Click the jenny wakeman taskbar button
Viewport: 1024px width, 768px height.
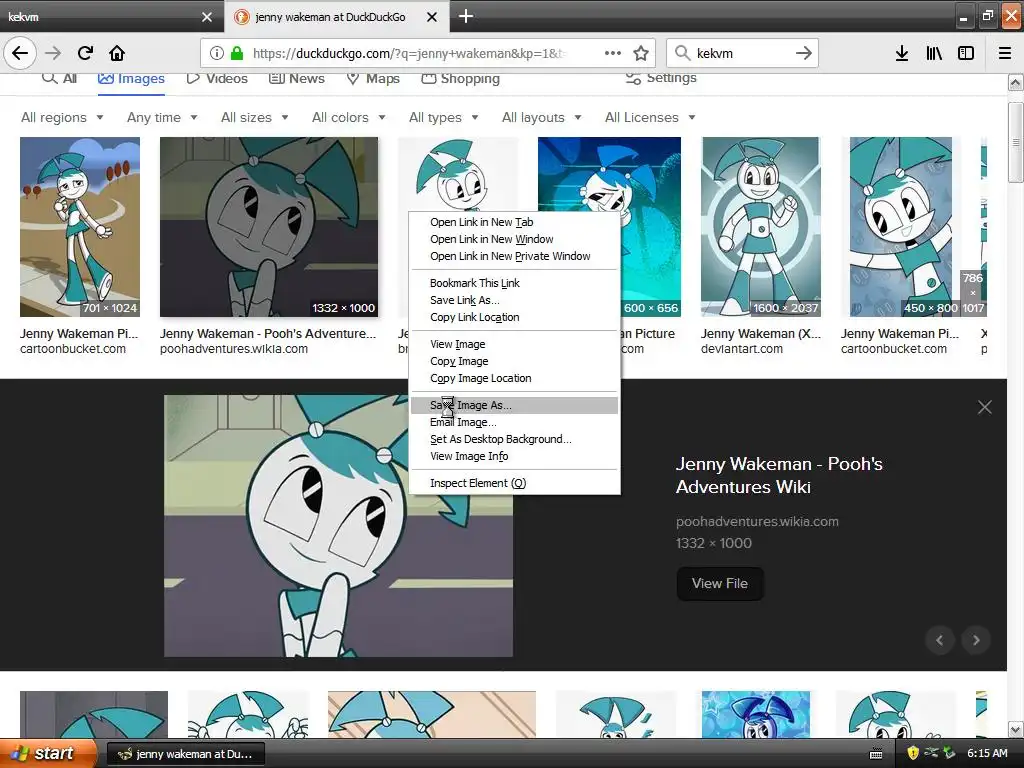coord(186,754)
